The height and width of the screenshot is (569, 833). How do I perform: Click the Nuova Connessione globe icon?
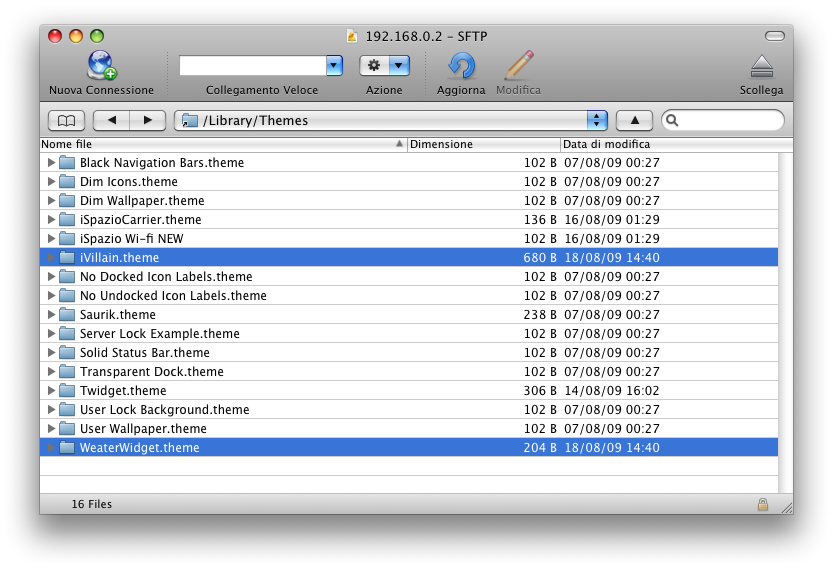point(101,66)
